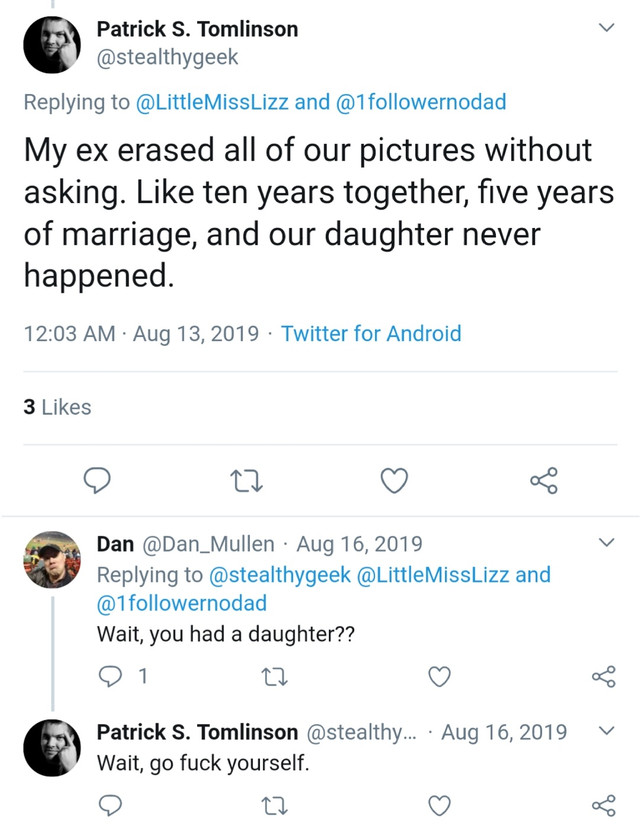640x827 pixels.
Task: Open dropdown chevron on main tweet
Action: click(605, 29)
